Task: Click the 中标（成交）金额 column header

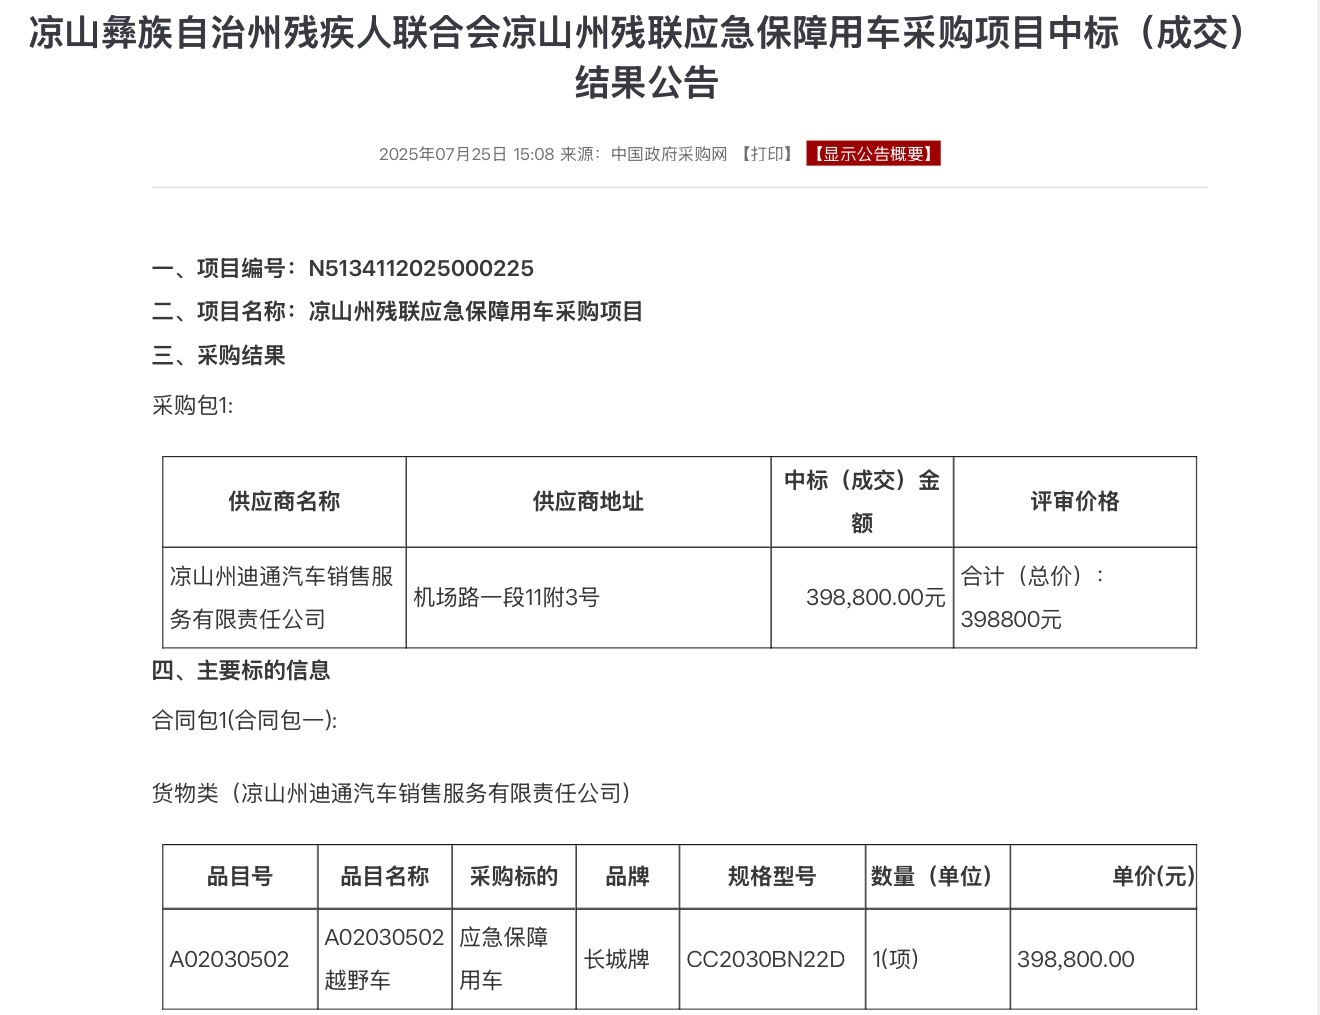Action: [862, 502]
